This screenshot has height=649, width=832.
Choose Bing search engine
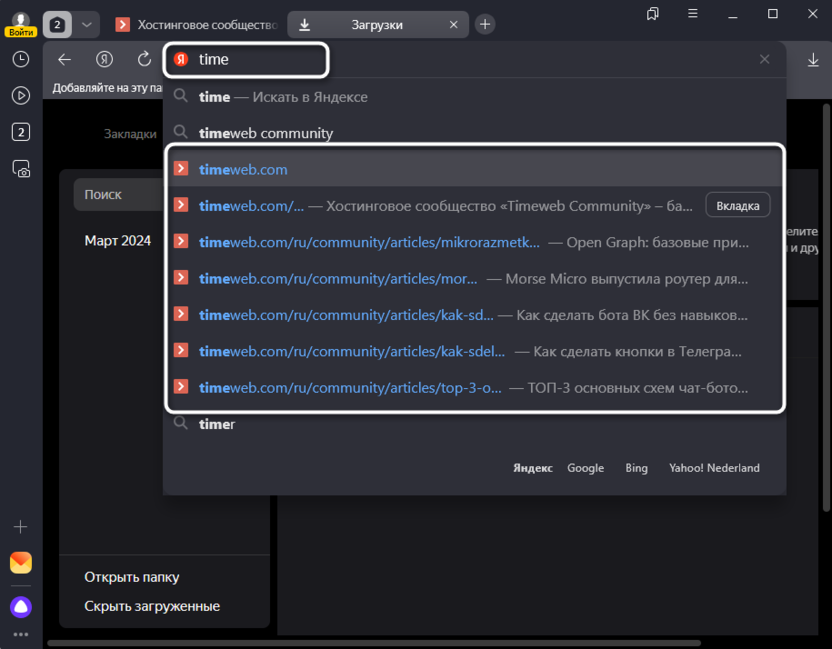(636, 468)
